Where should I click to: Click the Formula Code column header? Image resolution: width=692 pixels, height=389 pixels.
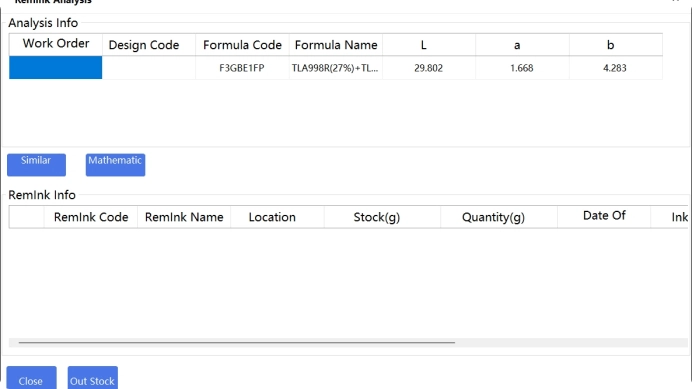[242, 45]
